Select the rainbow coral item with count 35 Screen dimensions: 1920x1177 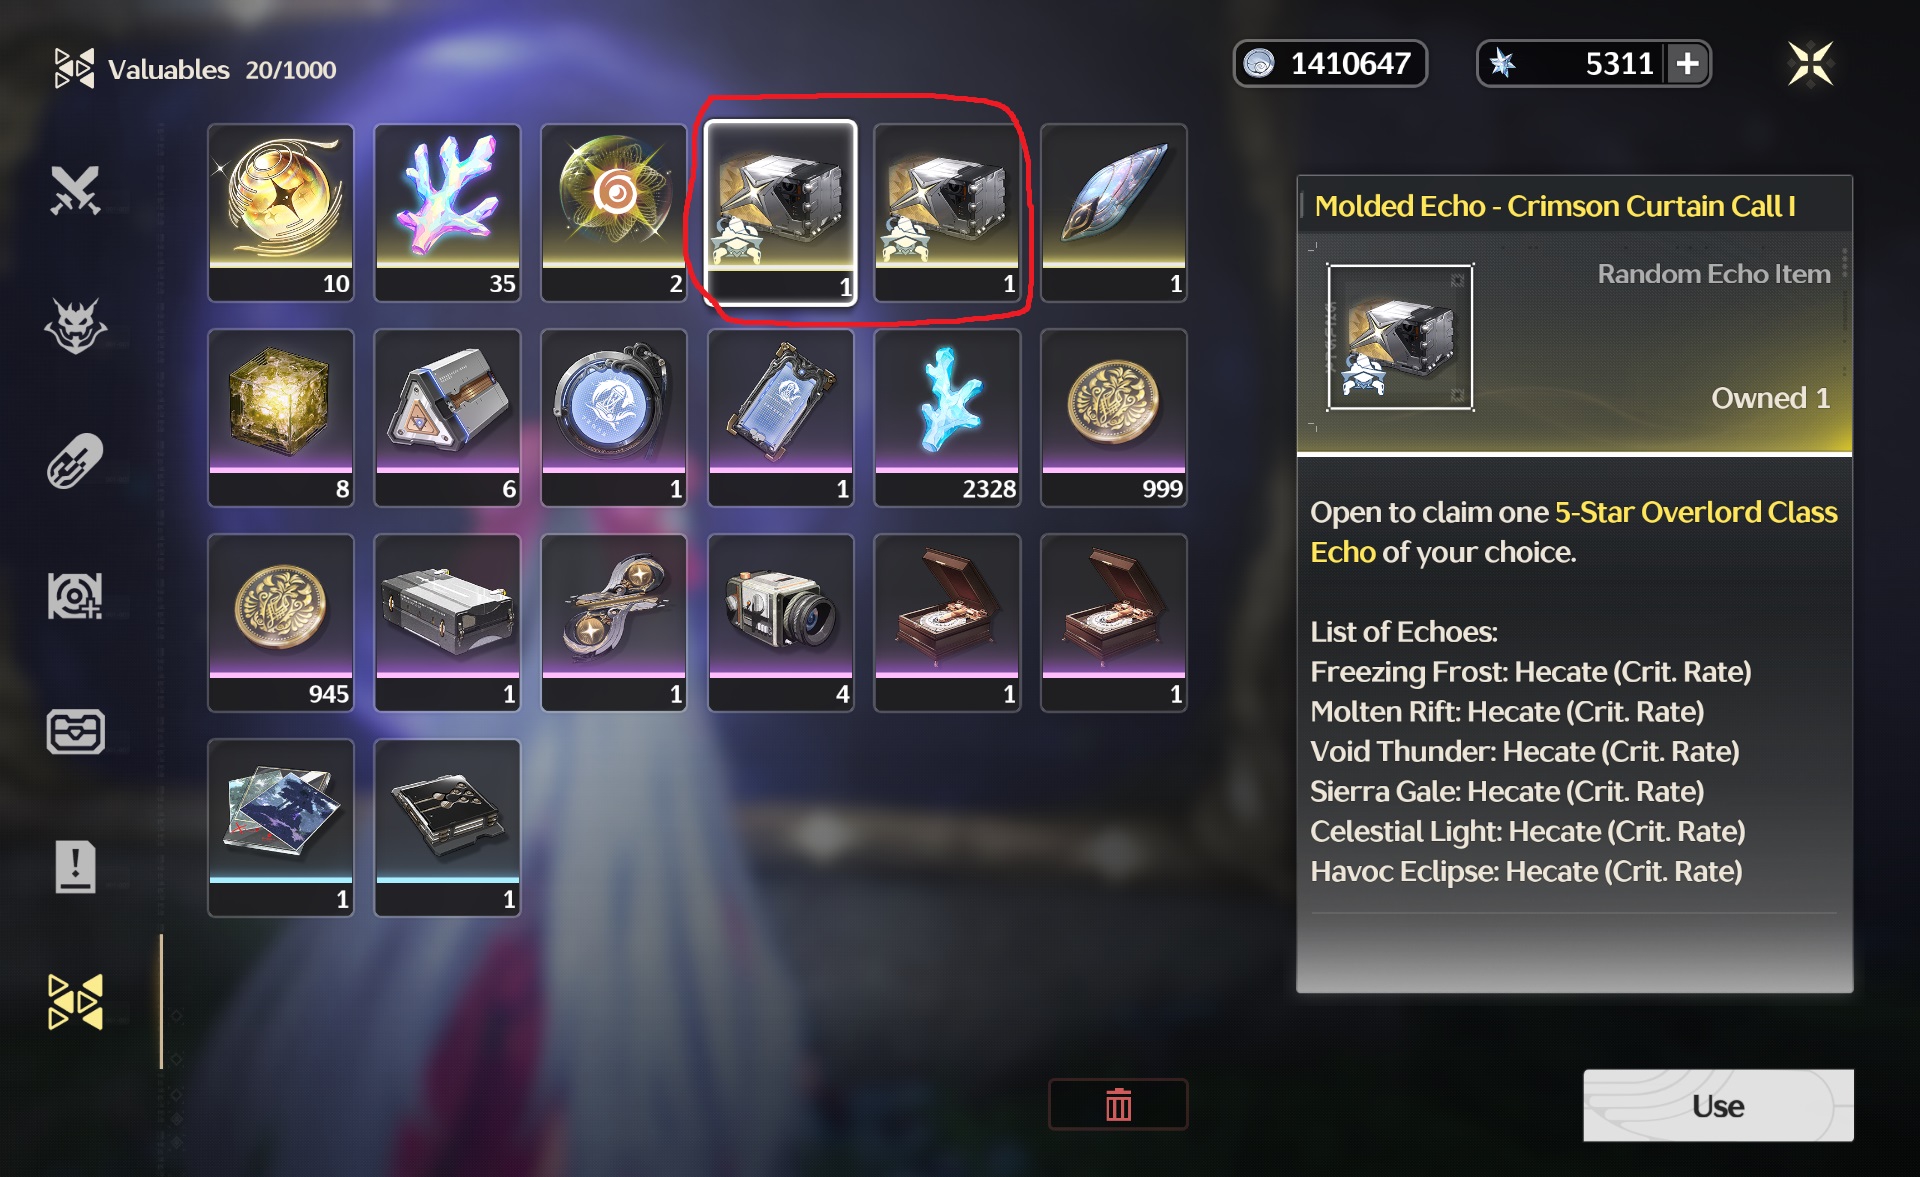[447, 213]
